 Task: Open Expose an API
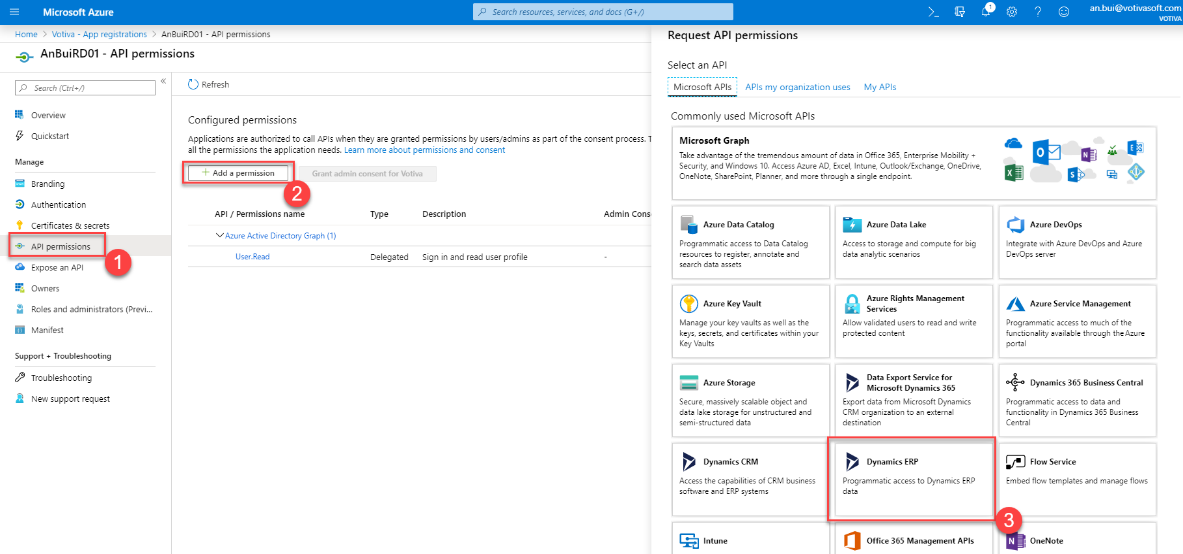coord(57,267)
